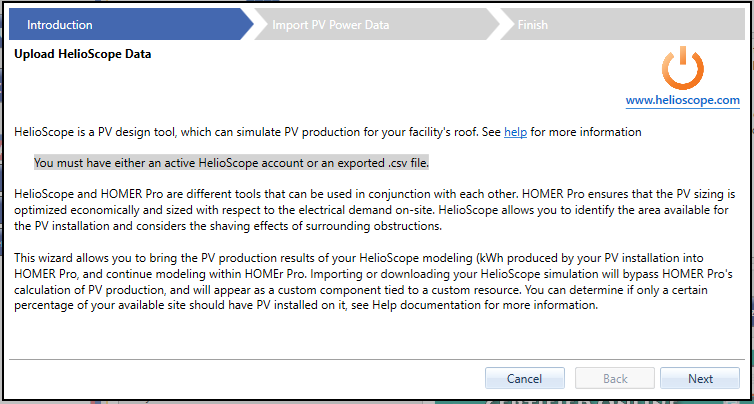Viewport: 754px width, 404px height.
Task: Click the Upload HelioScope Data heading
Action: click(x=83, y=53)
